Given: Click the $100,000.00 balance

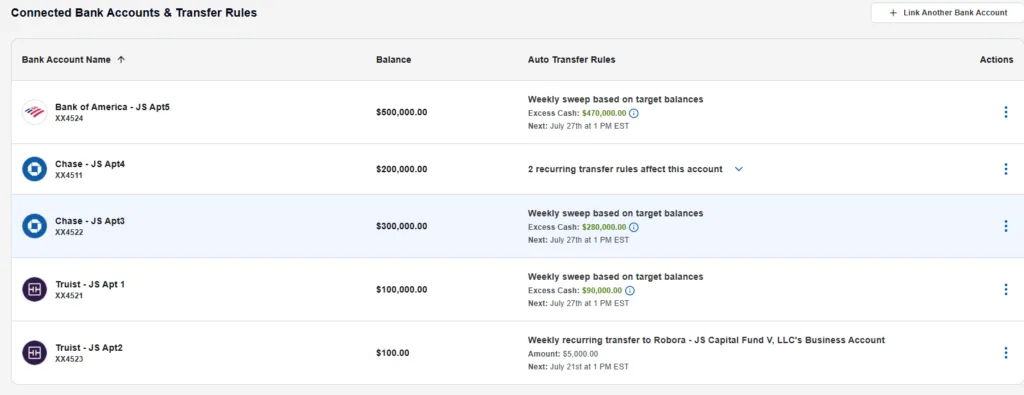Looking at the screenshot, I should (x=402, y=289).
